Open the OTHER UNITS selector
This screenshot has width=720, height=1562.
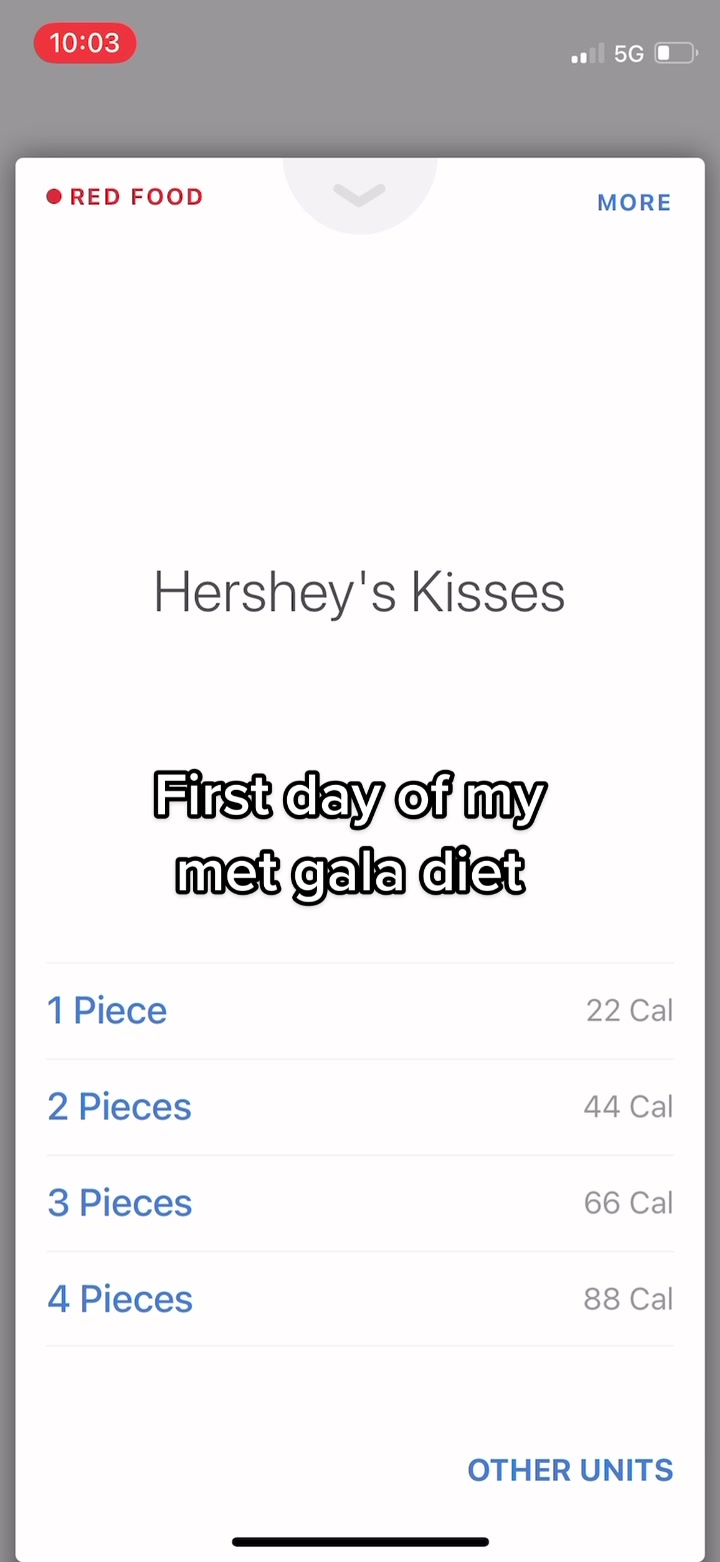pos(570,1469)
